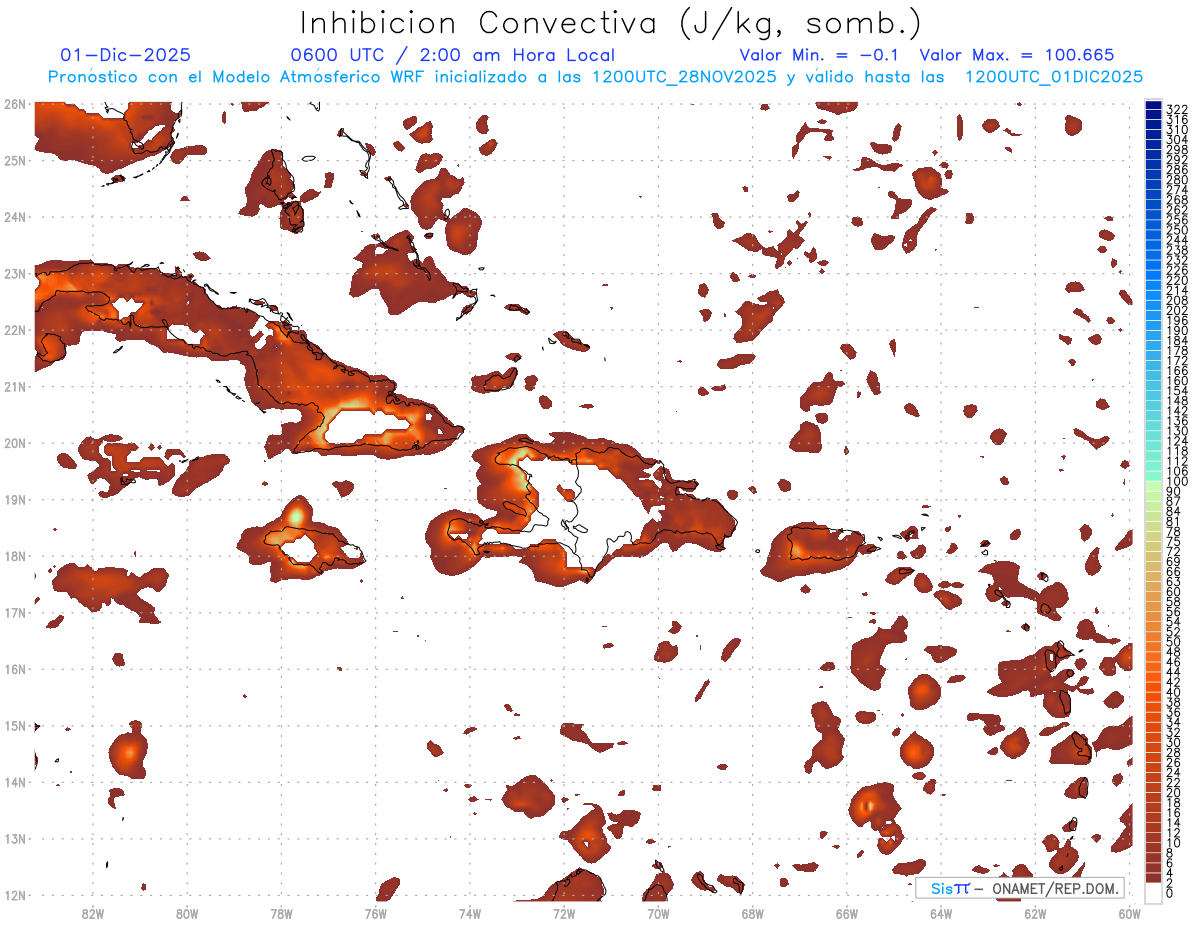
Task: Click the darkest blue swatch labeled 322
Action: click(x=1154, y=107)
